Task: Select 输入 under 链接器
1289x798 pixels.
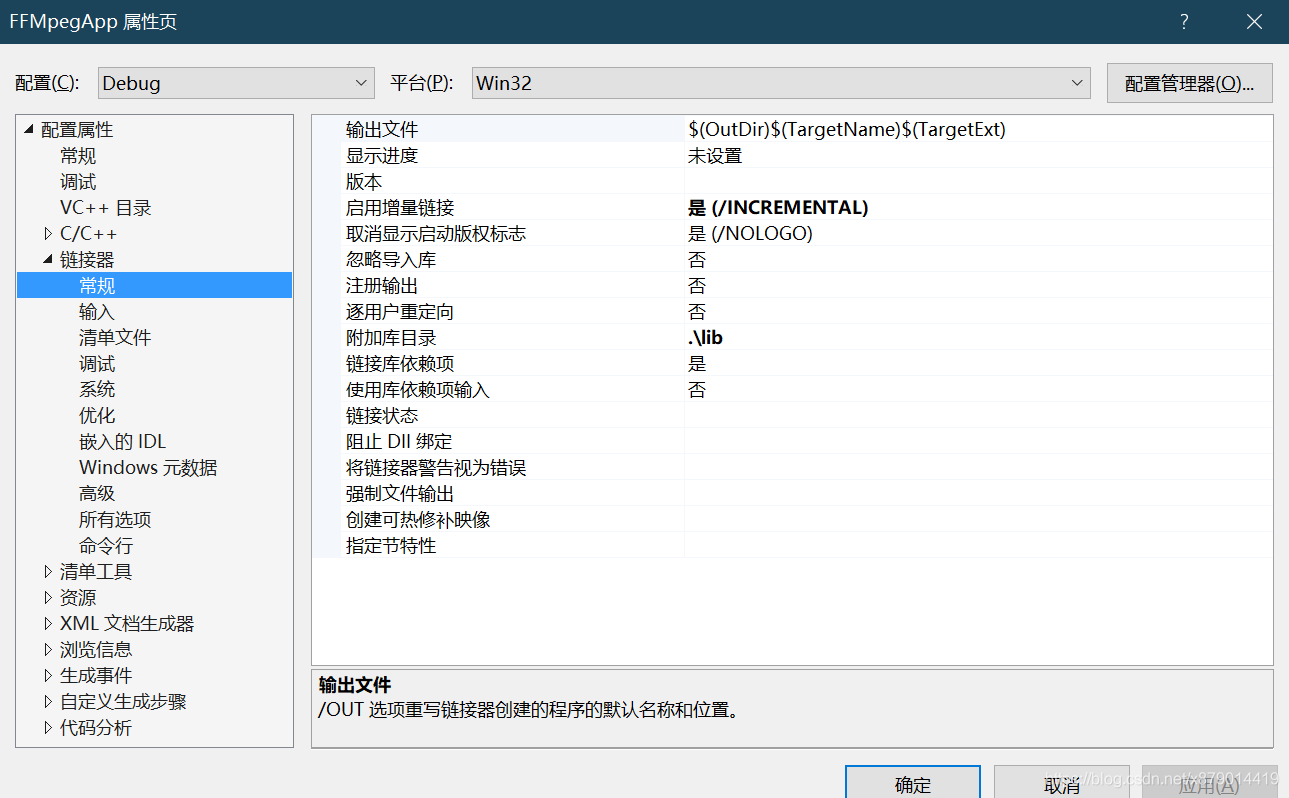Action: click(x=97, y=311)
